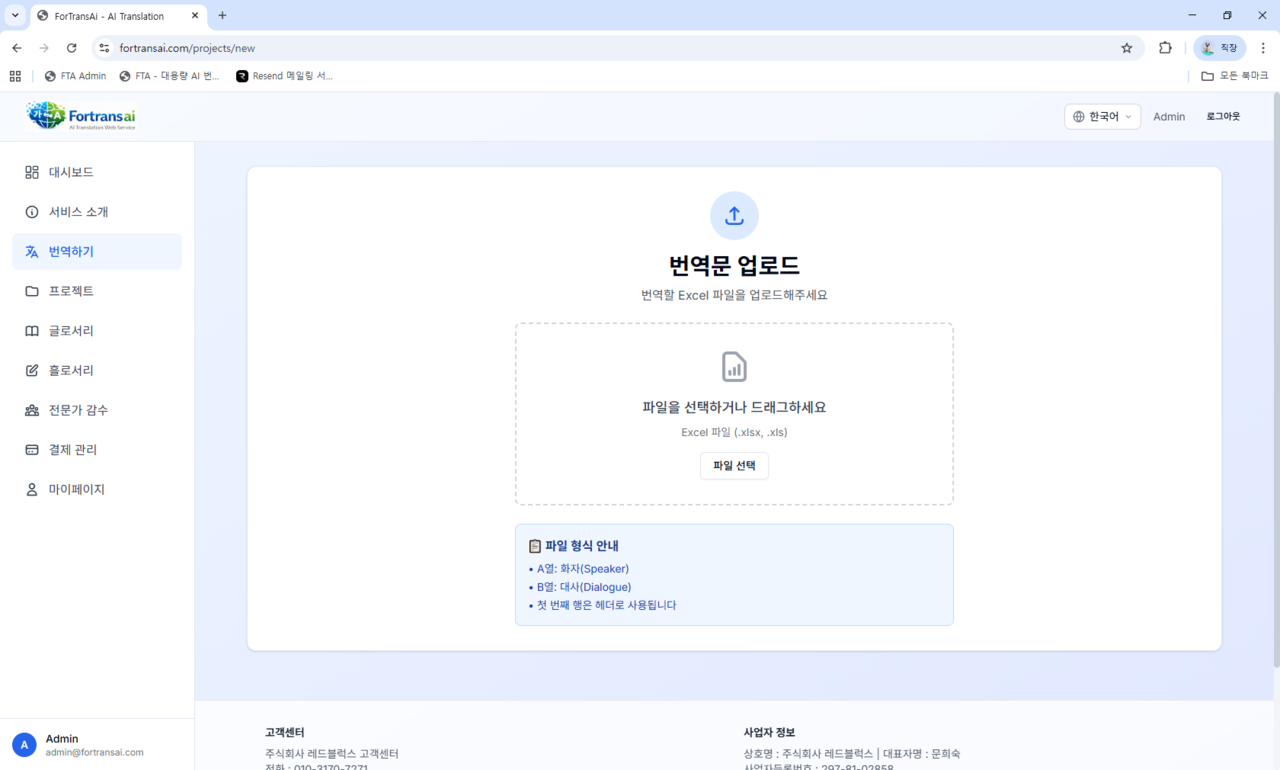View site information icon in the address bar
This screenshot has height=770, width=1280.
coord(103,48)
